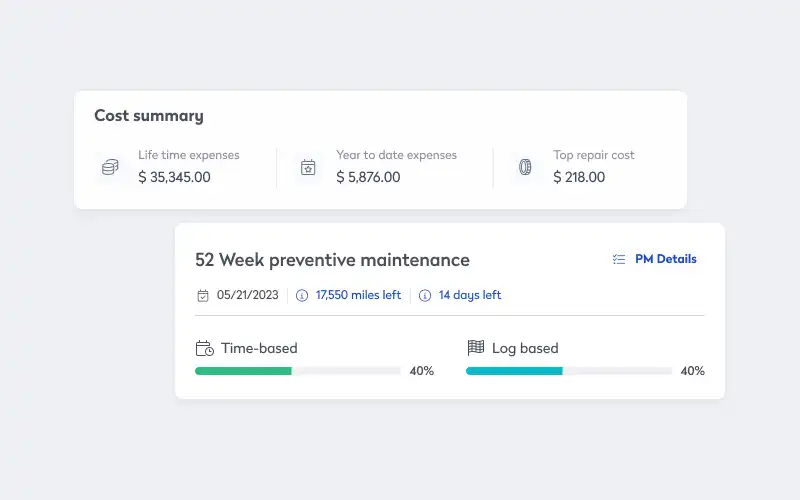Click the calendar clock icon beside Time-based
Viewport: 800px width, 500px height.
click(x=204, y=348)
